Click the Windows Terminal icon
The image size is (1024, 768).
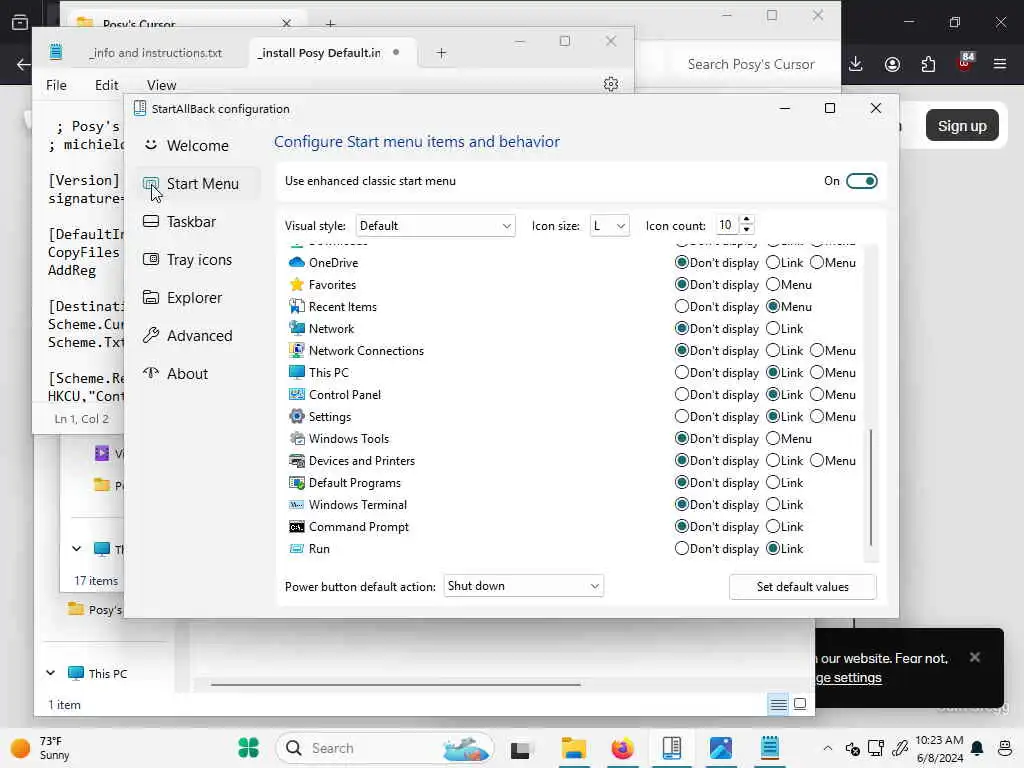click(x=296, y=505)
